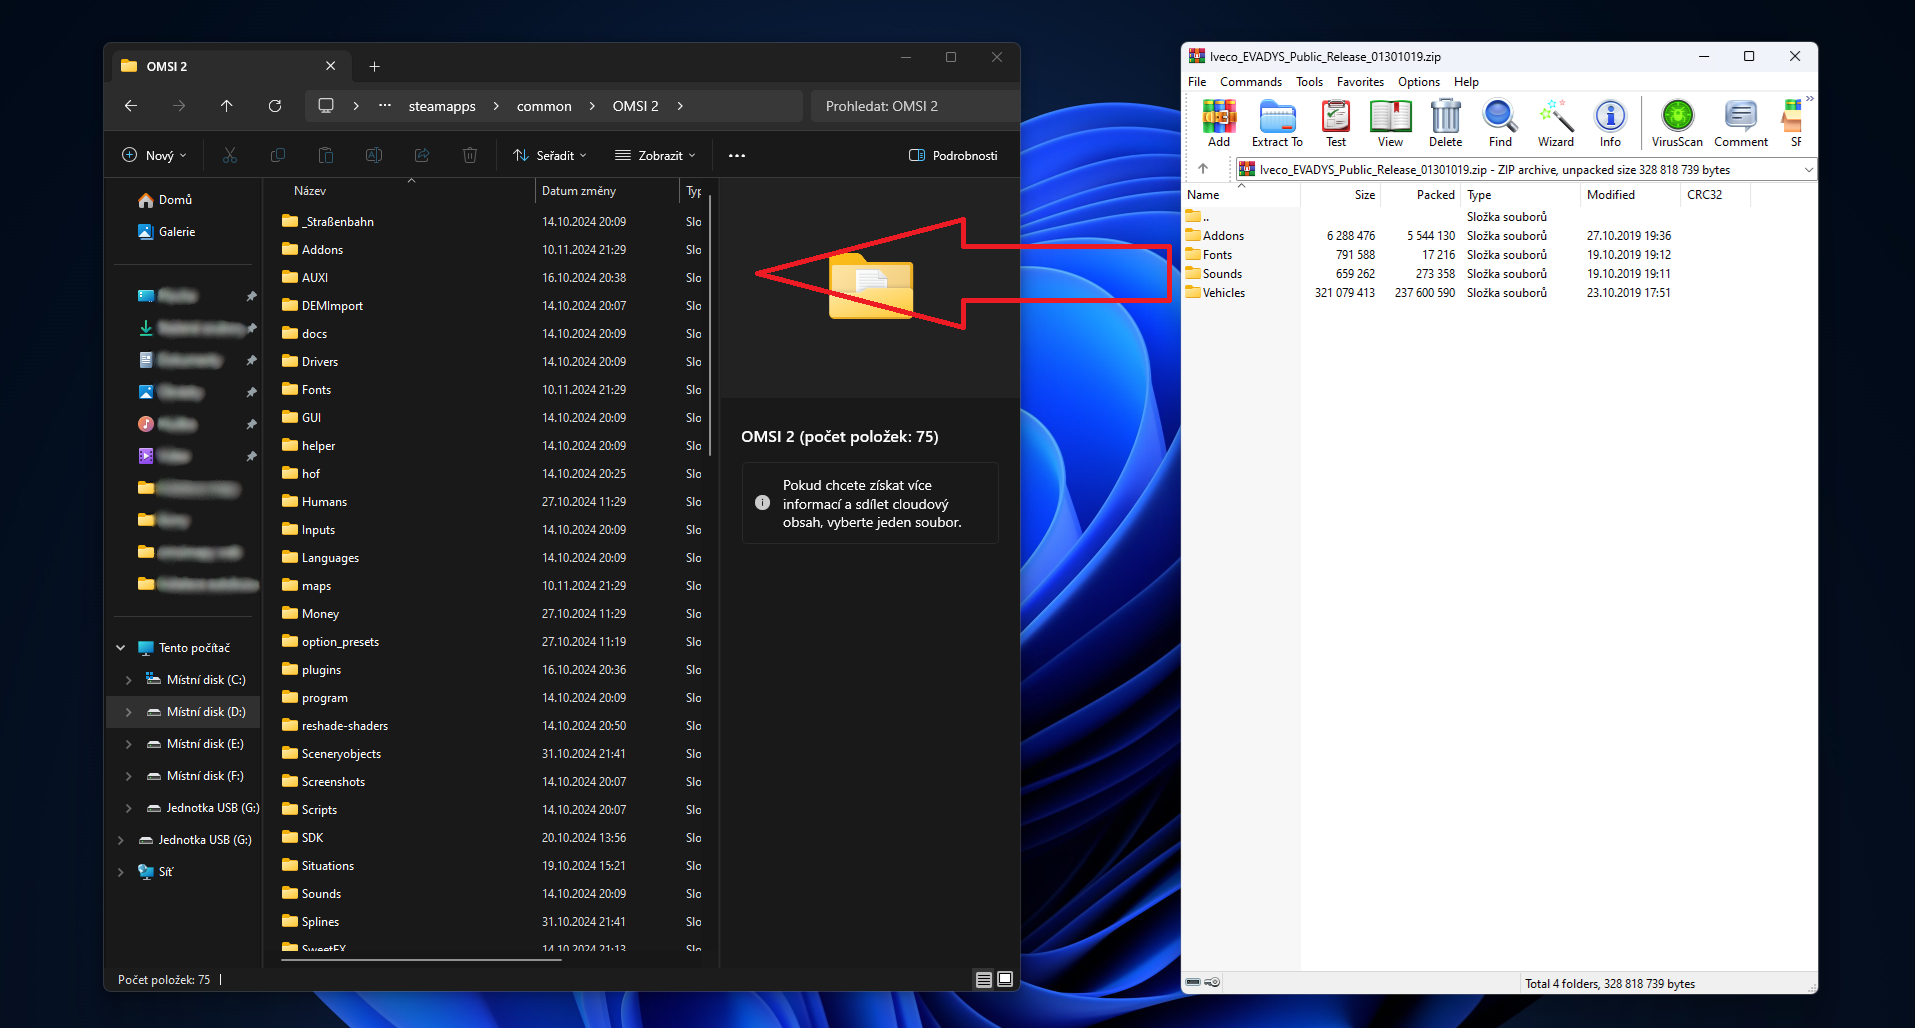The image size is (1915, 1028).
Task: Add archive Comment in WinRAR
Action: 1741,124
